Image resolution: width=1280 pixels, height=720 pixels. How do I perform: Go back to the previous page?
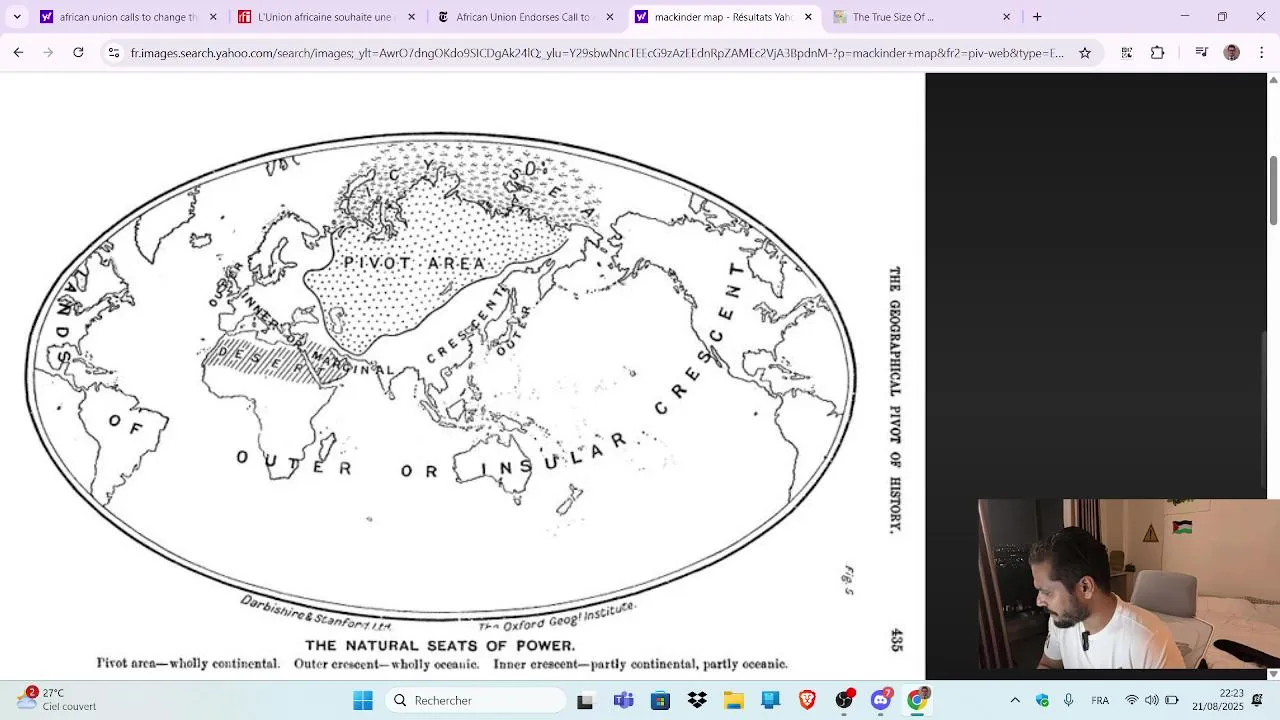18,53
